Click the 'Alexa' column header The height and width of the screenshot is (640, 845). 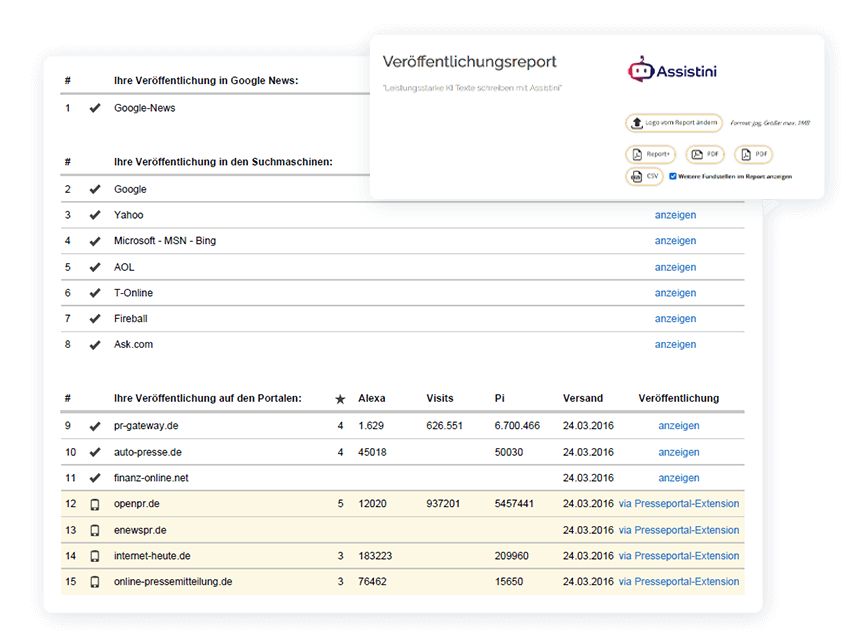pos(372,399)
